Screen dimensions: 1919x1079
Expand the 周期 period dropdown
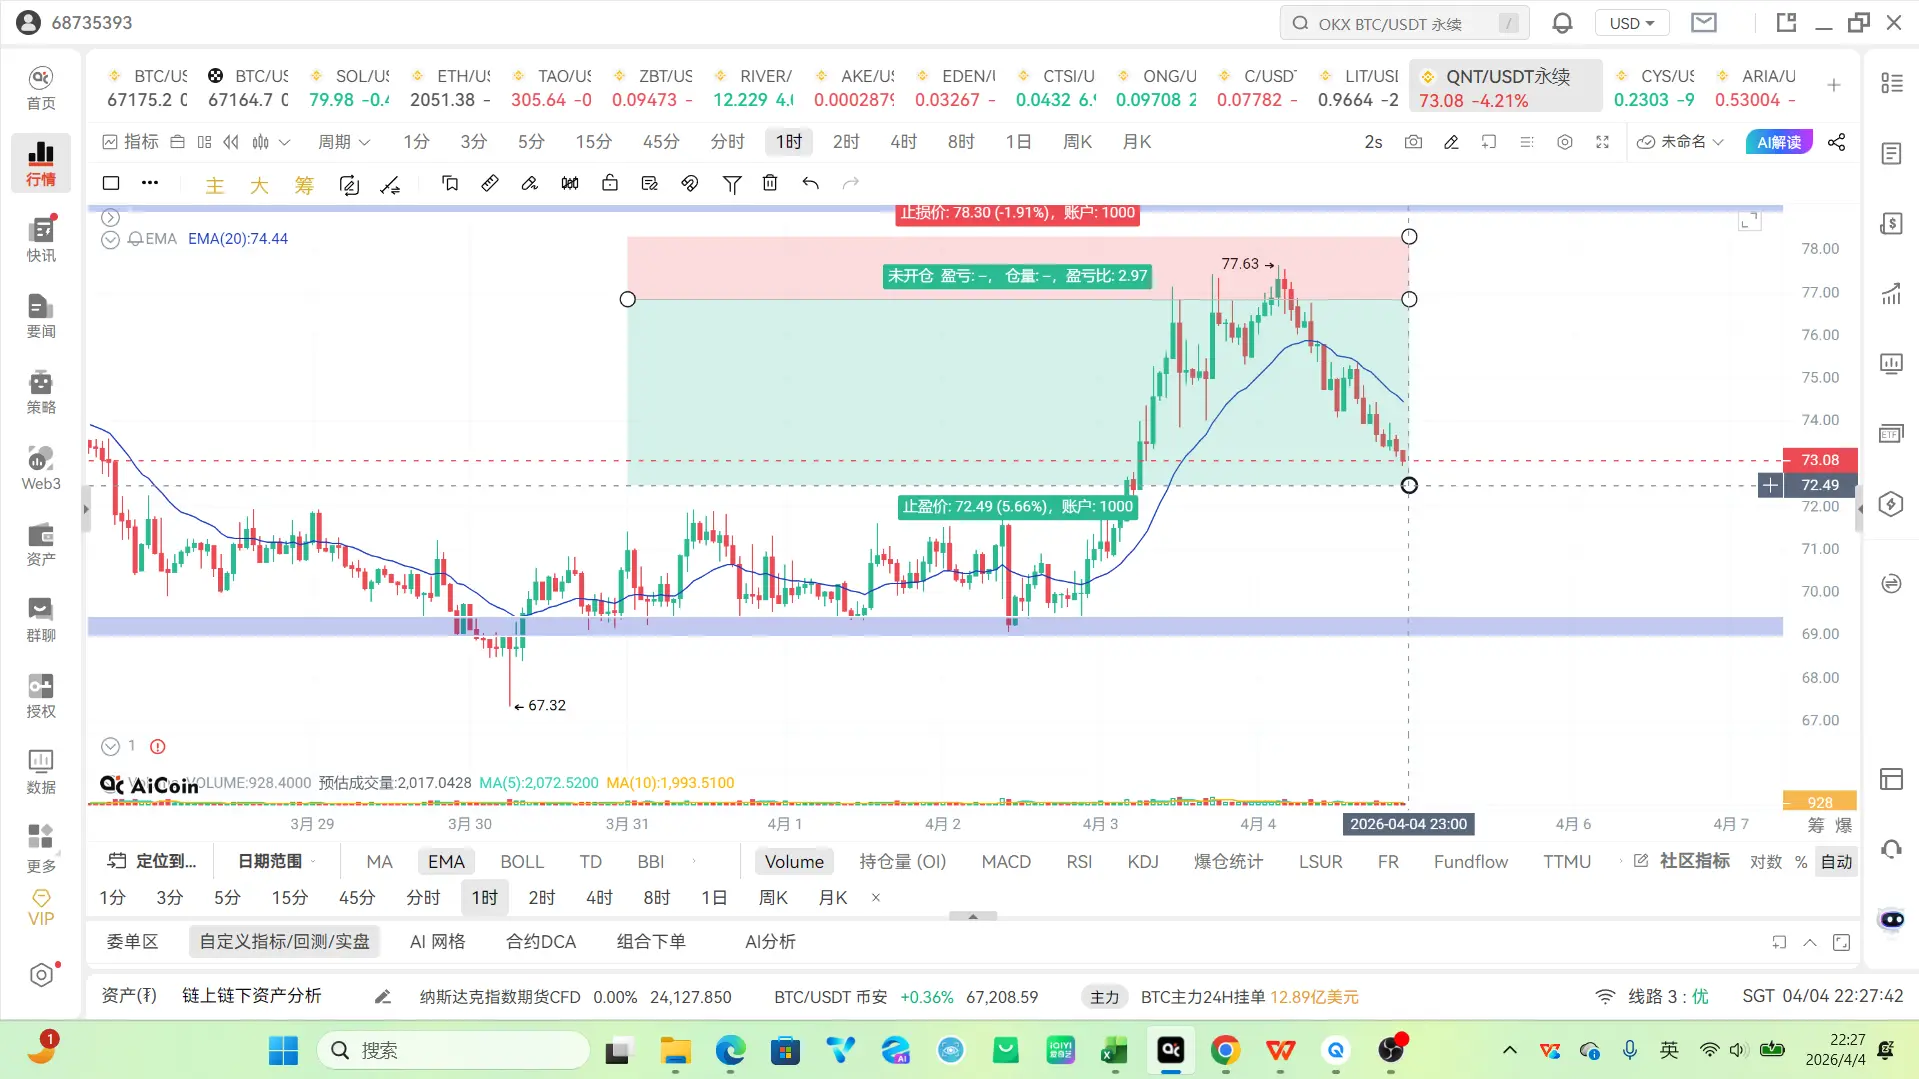344,142
